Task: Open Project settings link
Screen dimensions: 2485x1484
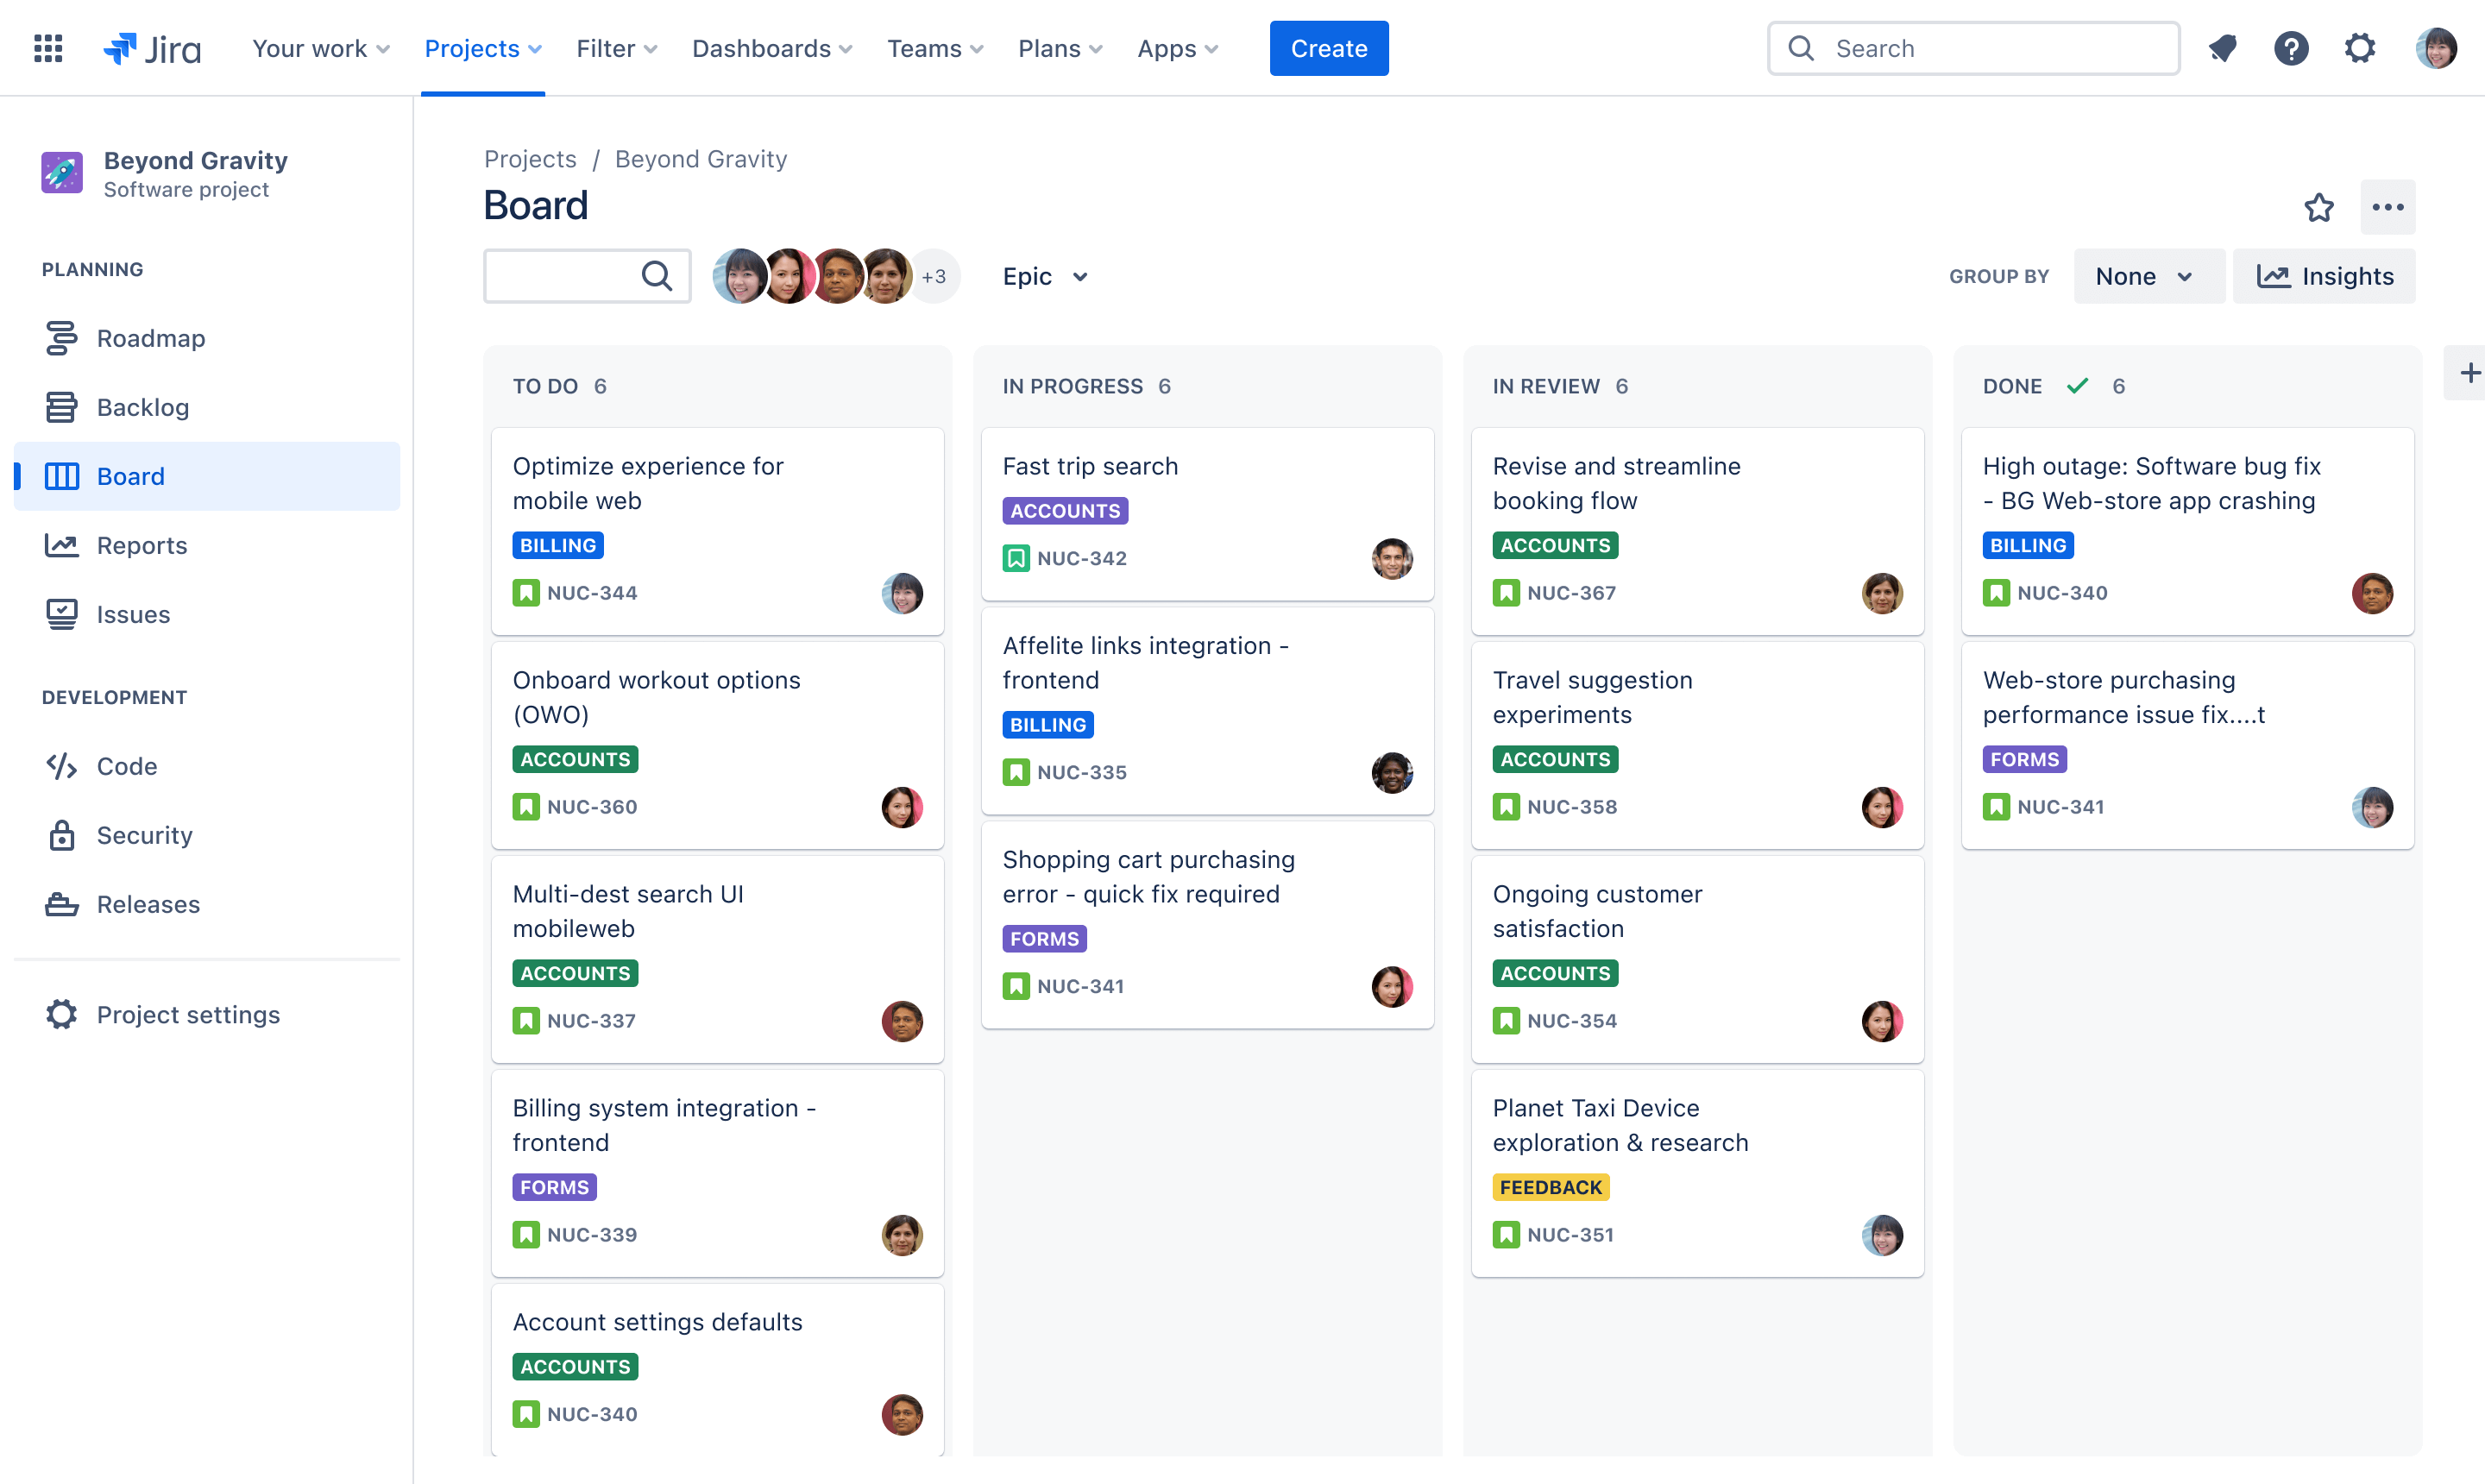Action: click(x=189, y=1012)
